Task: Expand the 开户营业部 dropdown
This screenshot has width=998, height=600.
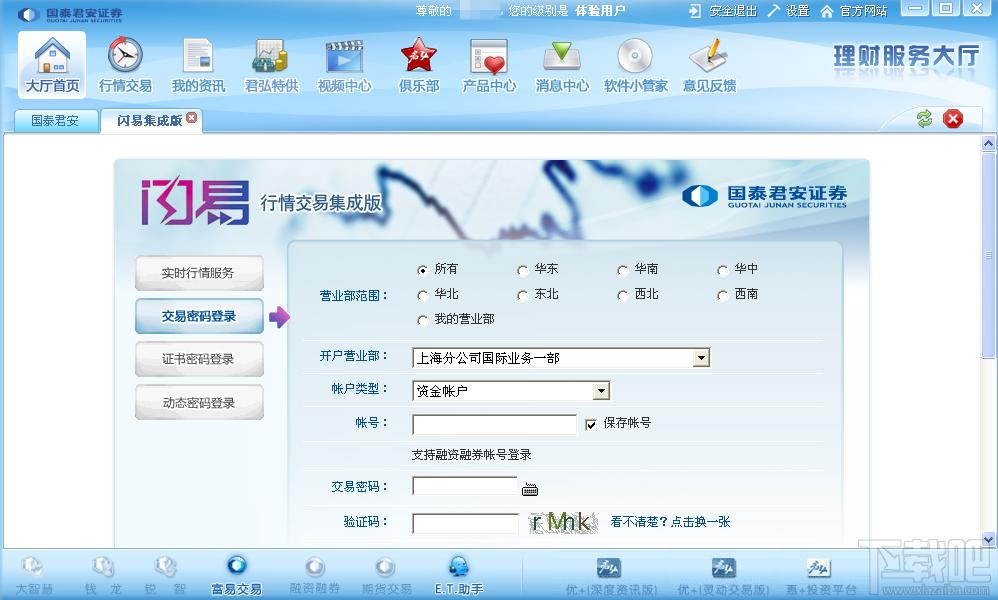Action: pos(701,358)
